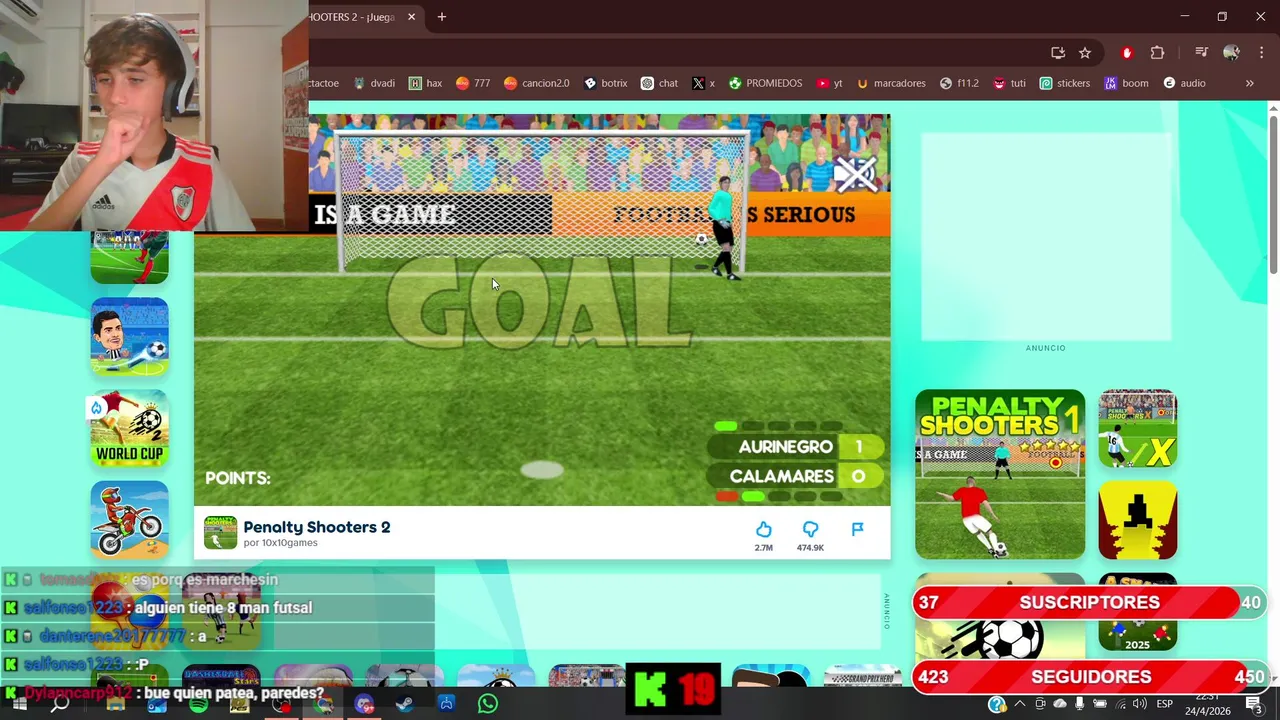
Task: Open the marcadores bookmark
Action: pos(891,83)
